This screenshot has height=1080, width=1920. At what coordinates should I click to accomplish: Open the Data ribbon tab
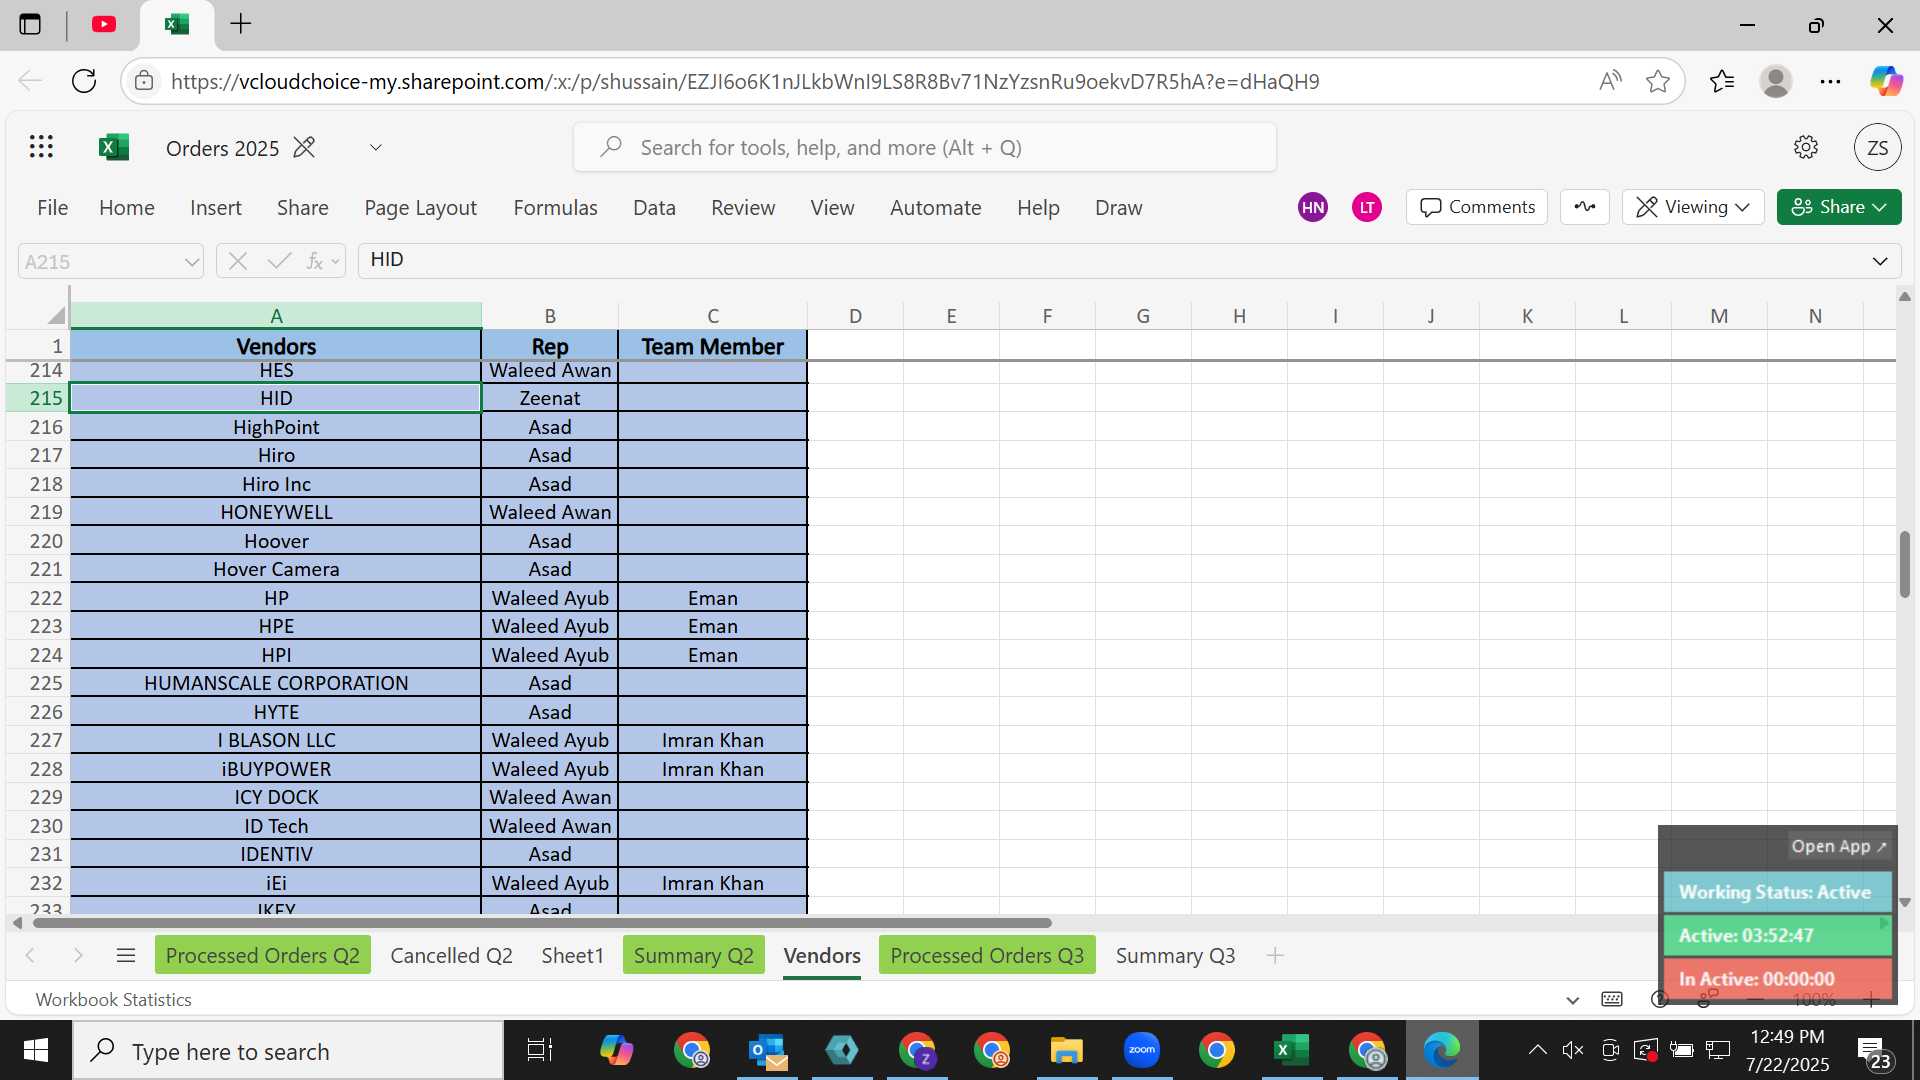pyautogui.click(x=654, y=207)
